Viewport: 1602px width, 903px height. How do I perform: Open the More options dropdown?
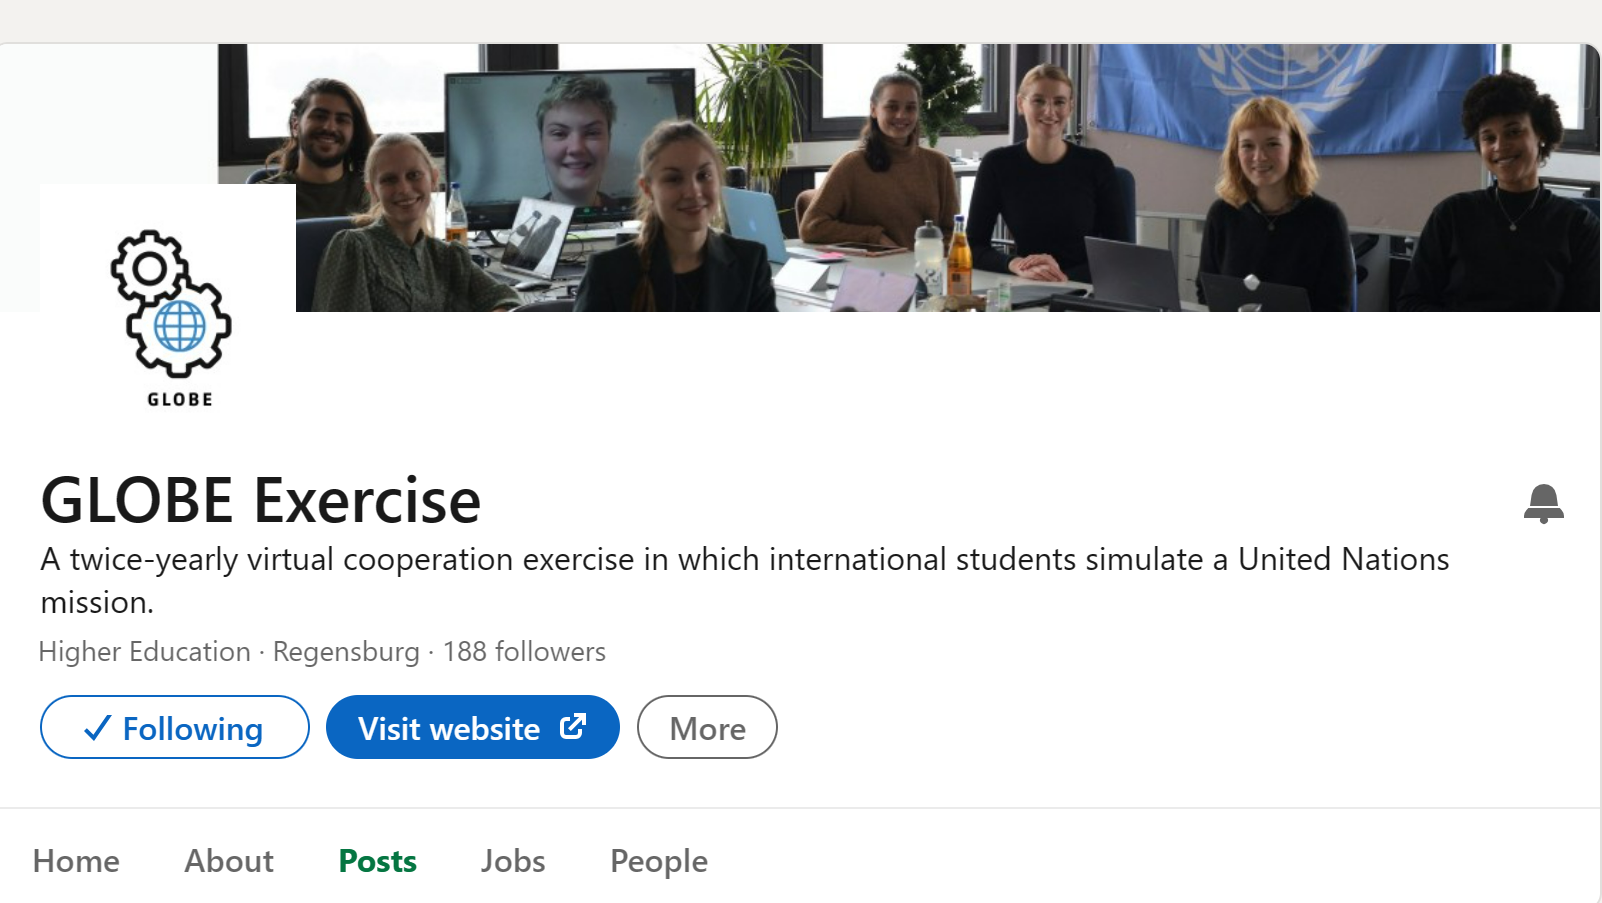pos(707,728)
